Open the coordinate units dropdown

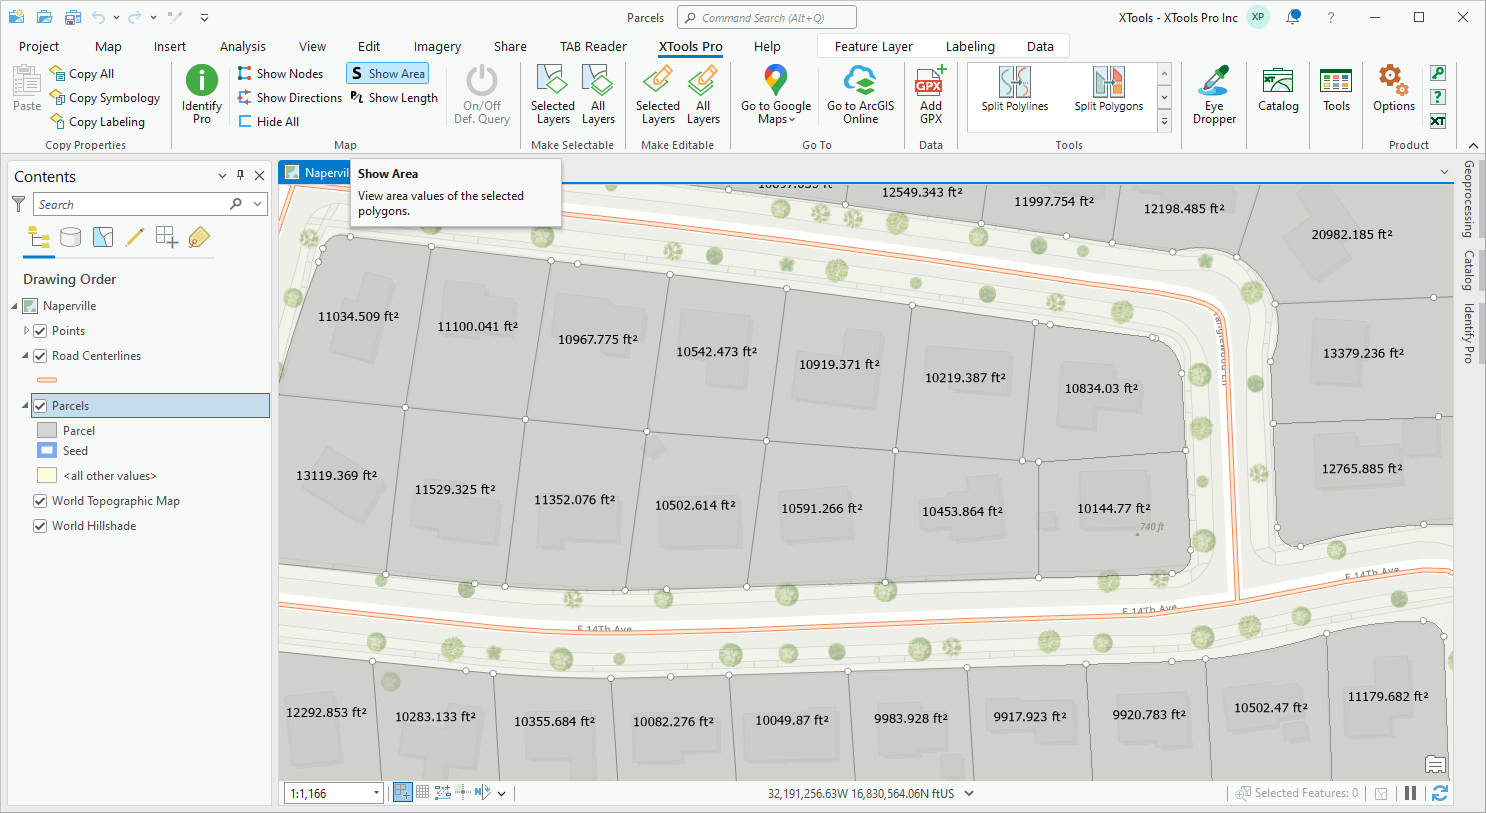[968, 793]
